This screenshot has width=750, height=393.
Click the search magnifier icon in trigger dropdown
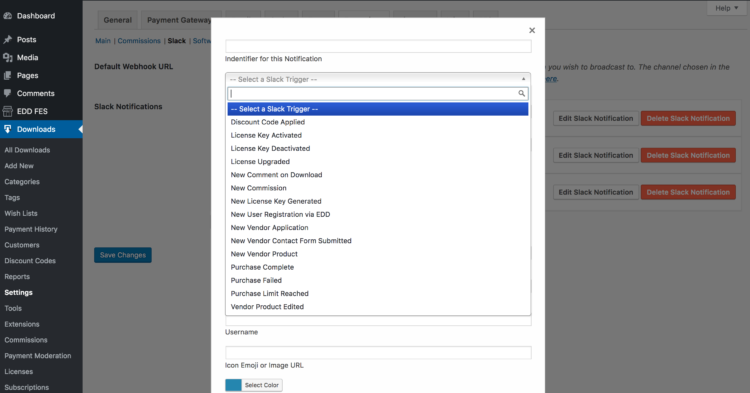click(x=521, y=94)
